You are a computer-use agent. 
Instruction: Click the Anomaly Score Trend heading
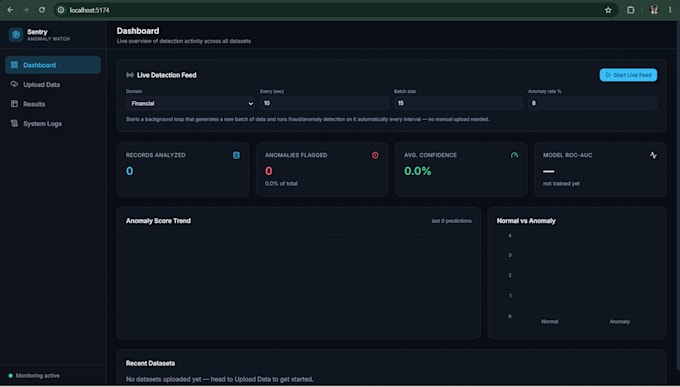point(158,221)
